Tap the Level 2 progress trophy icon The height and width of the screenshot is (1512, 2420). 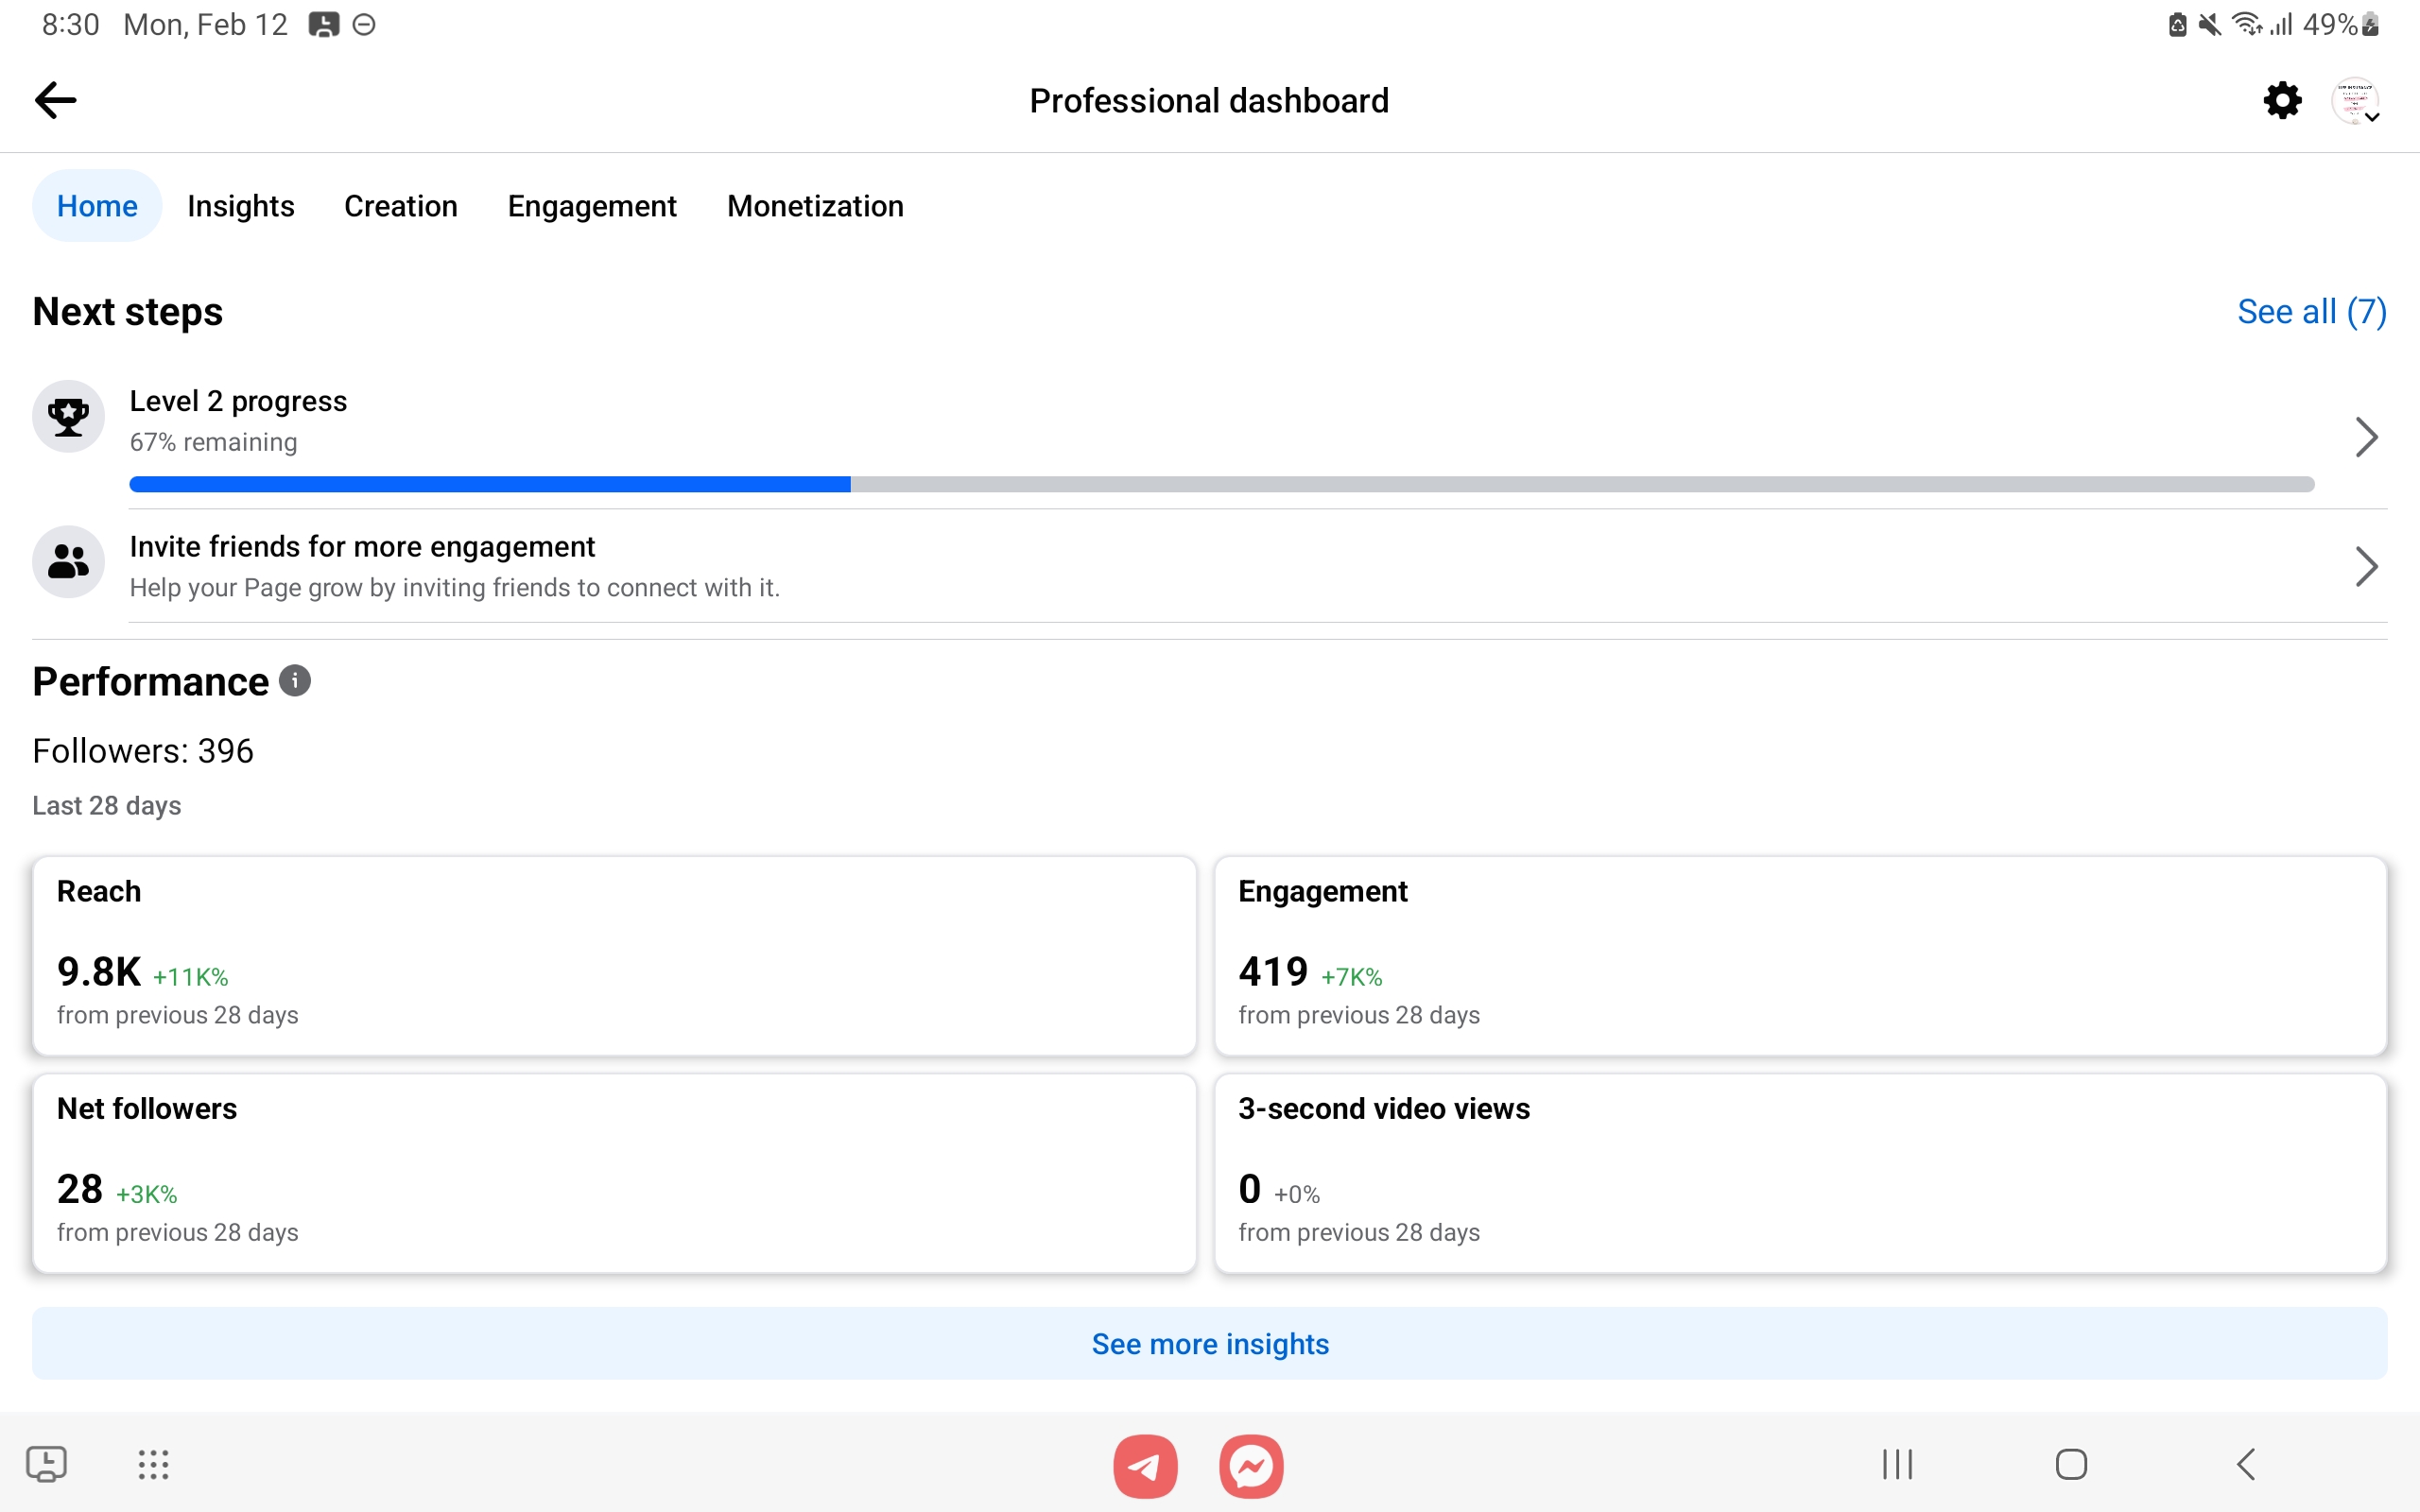coord(68,417)
